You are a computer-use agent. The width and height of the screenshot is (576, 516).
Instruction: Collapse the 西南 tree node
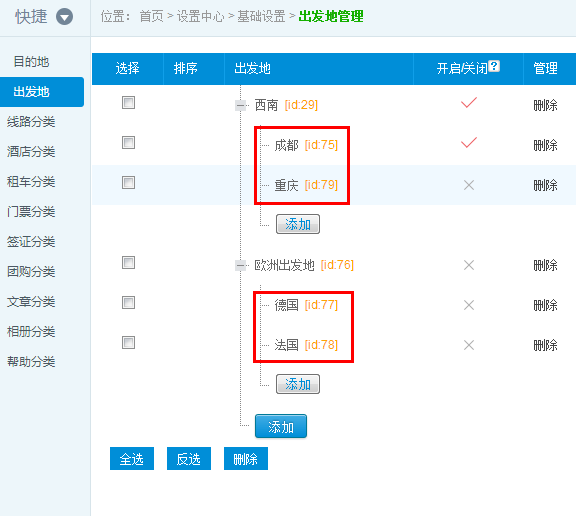(x=241, y=106)
